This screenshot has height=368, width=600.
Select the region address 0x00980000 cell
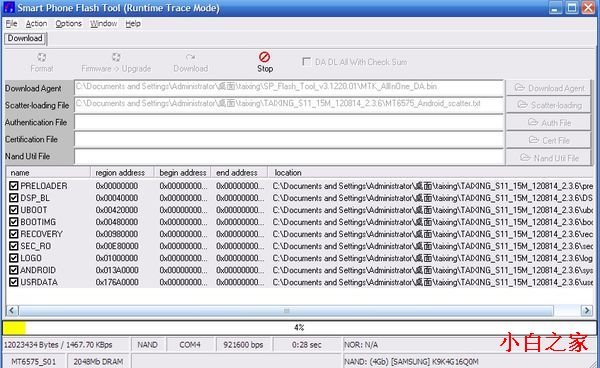click(117, 234)
